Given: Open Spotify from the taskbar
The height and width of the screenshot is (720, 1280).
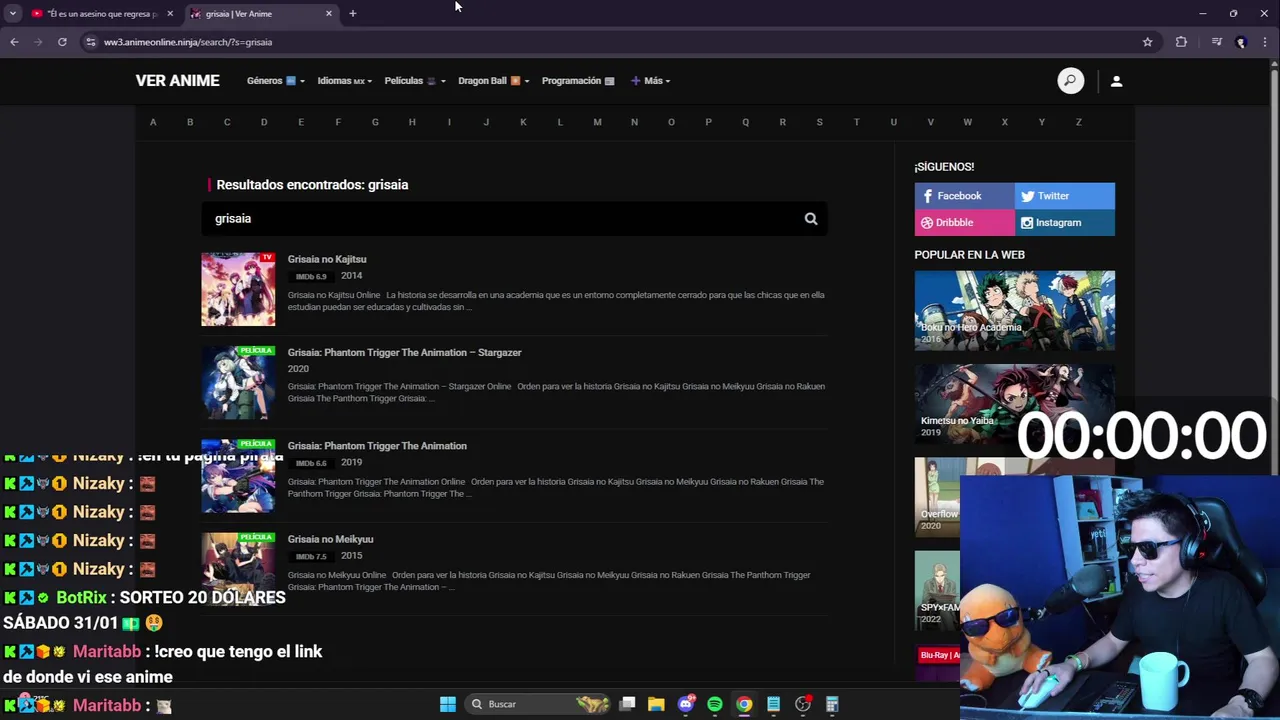Looking at the screenshot, I should pos(714,704).
